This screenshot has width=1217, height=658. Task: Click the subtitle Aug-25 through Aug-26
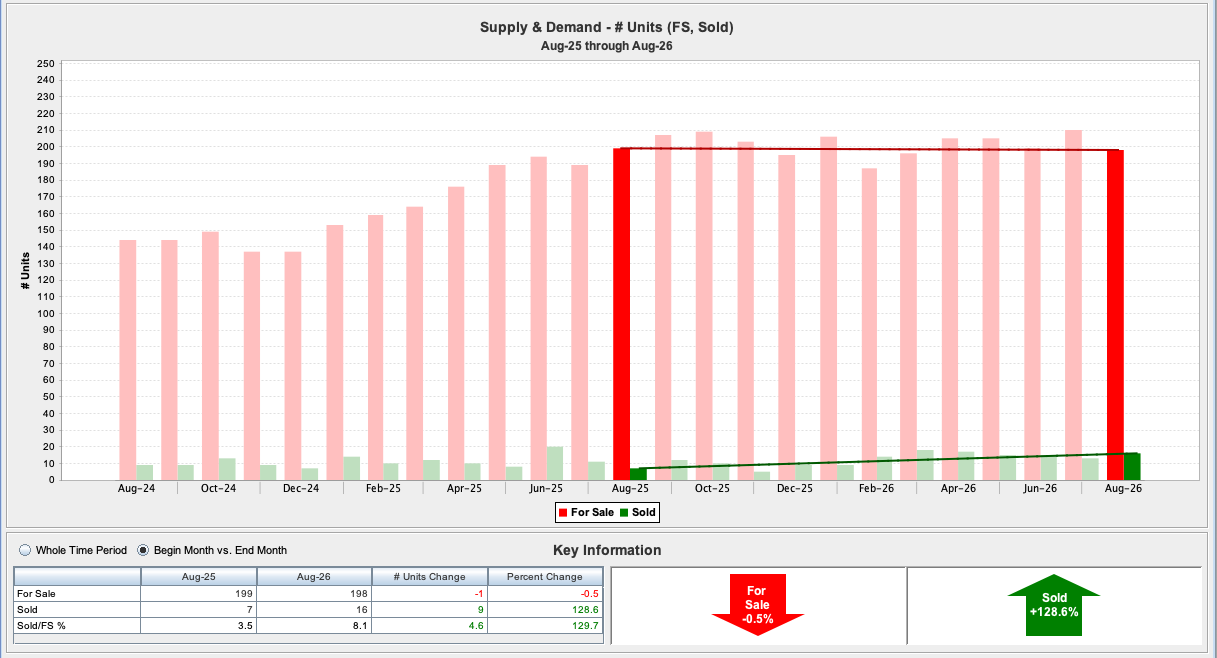607,46
